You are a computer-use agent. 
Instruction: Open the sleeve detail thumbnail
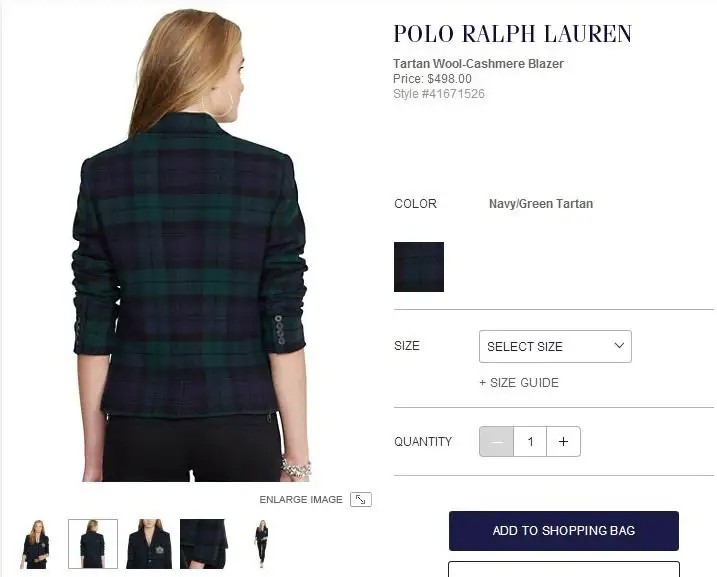[x=204, y=544]
